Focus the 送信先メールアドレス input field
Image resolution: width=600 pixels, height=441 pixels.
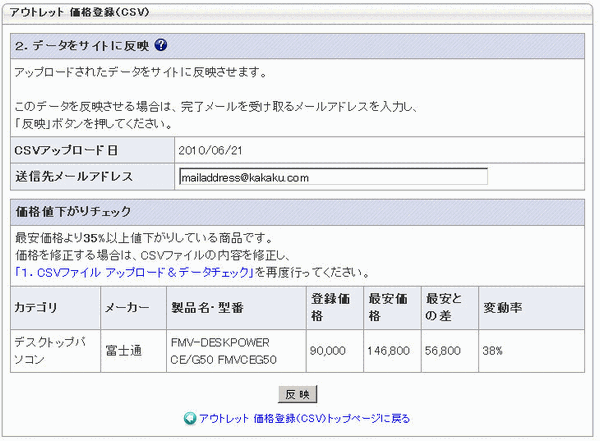coord(333,177)
